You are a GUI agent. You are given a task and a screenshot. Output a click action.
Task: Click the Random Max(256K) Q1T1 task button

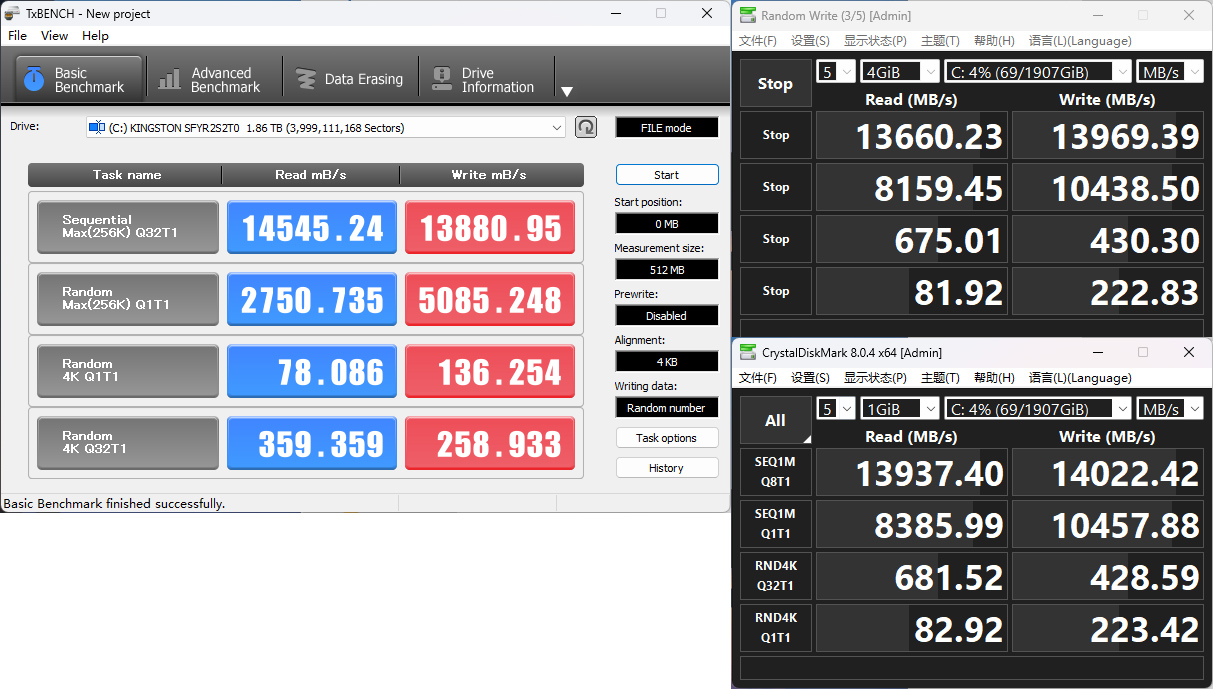tap(128, 299)
